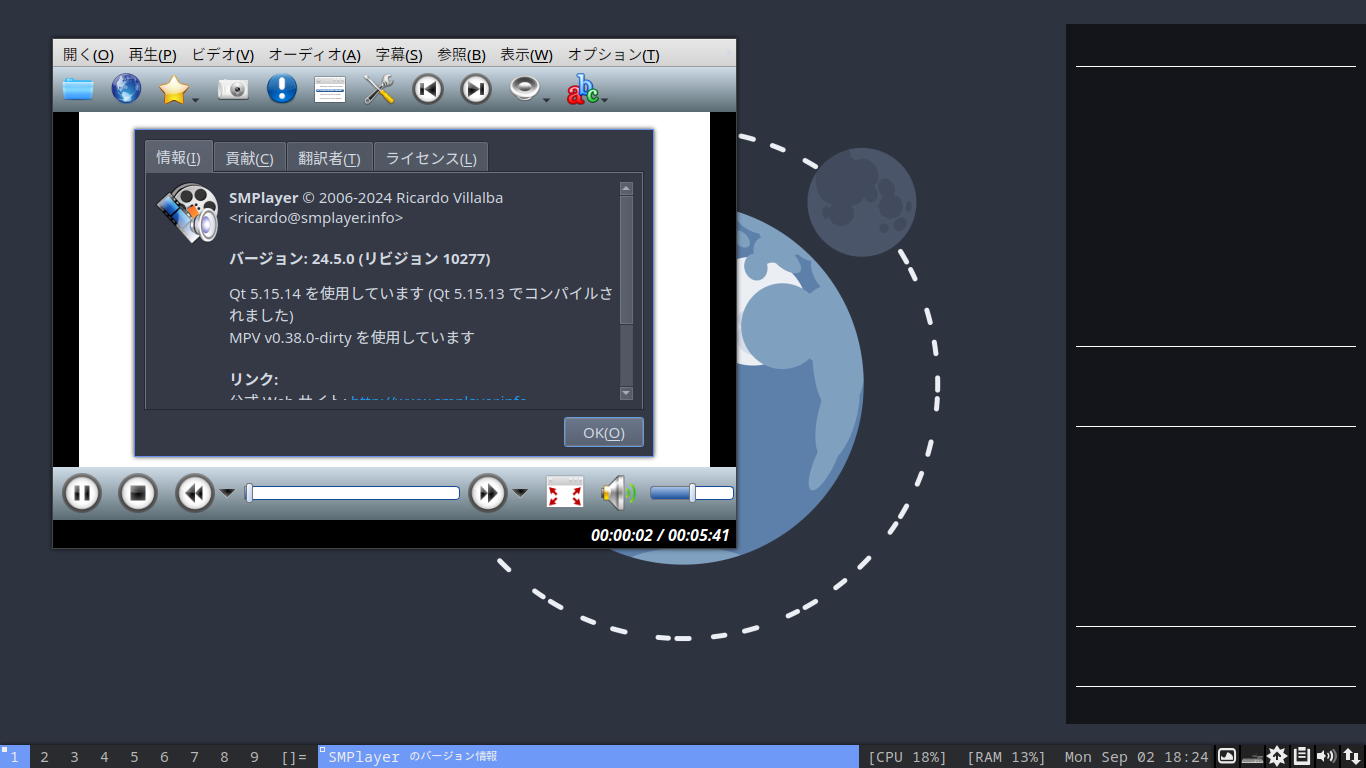Open the 開く(O) menu
1366x768 pixels.
[x=88, y=55]
